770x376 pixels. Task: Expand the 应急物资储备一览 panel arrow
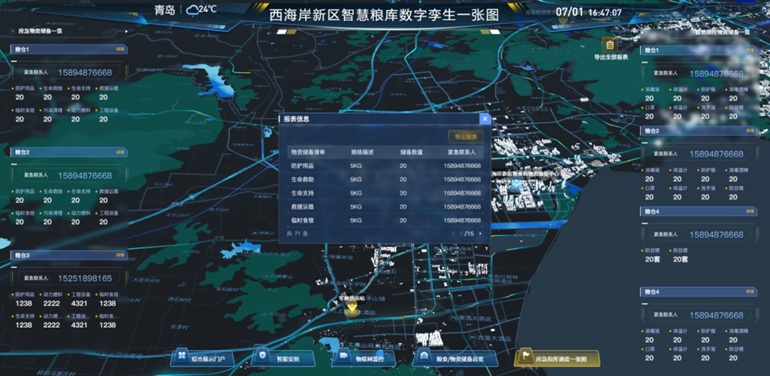tap(12, 31)
